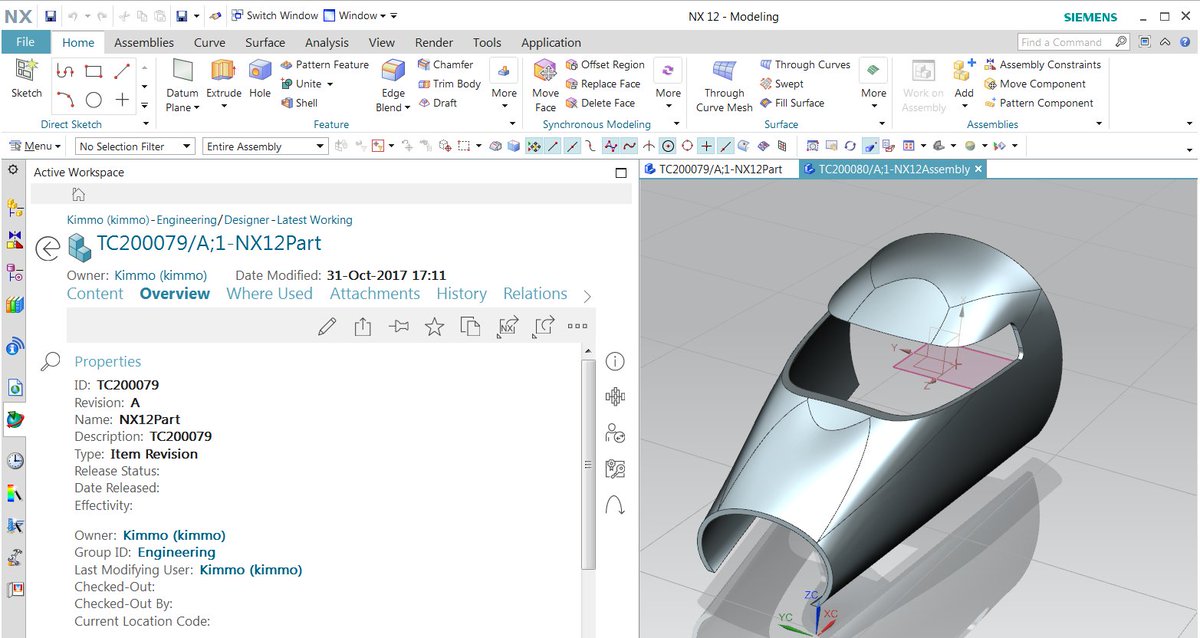Viewport: 1200px width, 638px height.
Task: Open the Analysis ribbon tab
Action: pyautogui.click(x=327, y=42)
